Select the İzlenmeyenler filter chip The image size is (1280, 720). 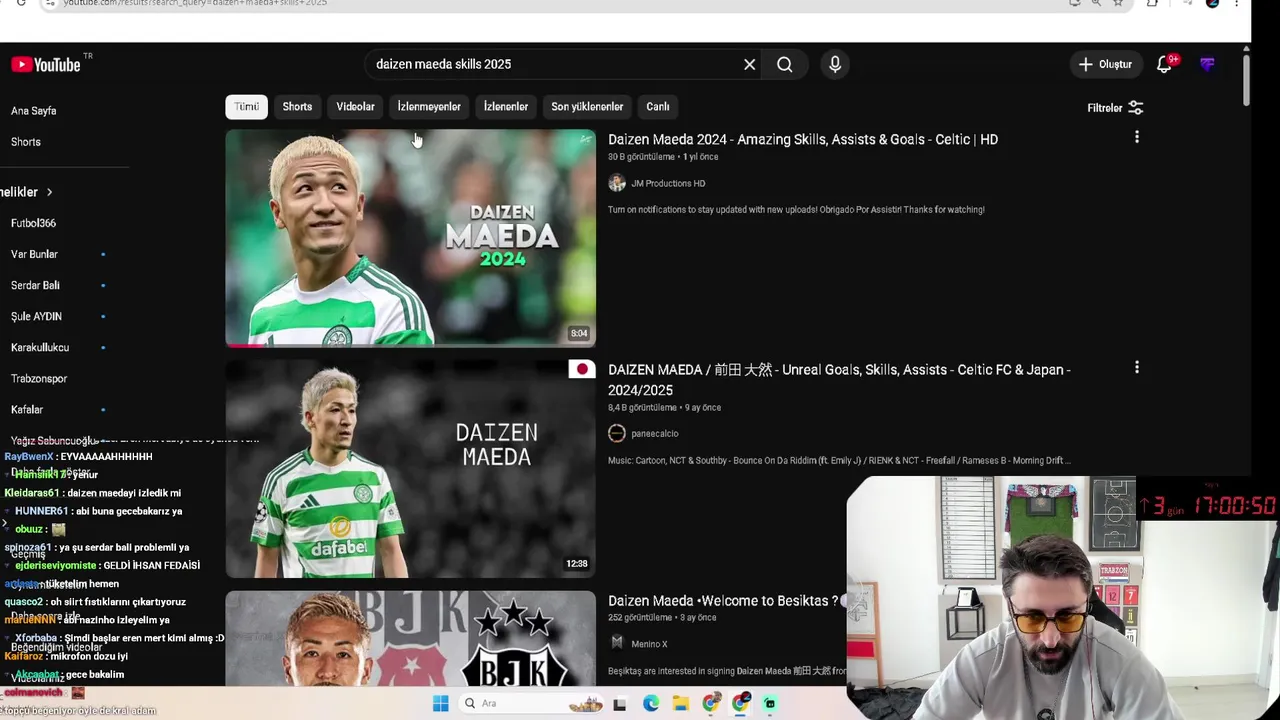429,107
